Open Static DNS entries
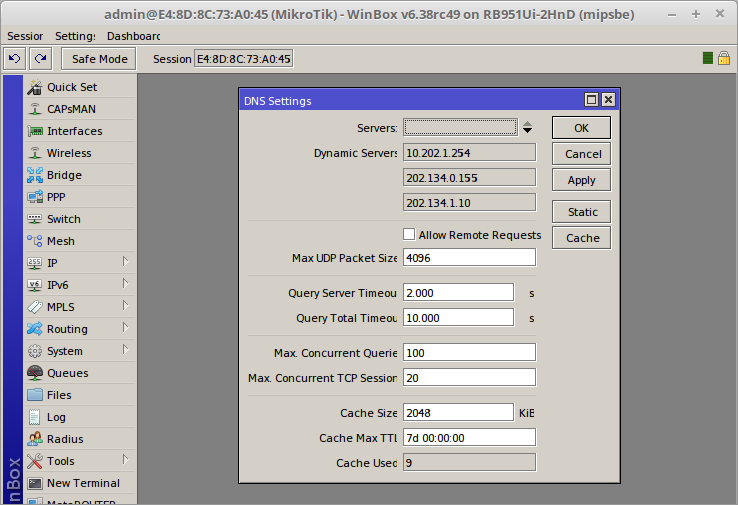Image resolution: width=738 pixels, height=505 pixels. point(581,212)
